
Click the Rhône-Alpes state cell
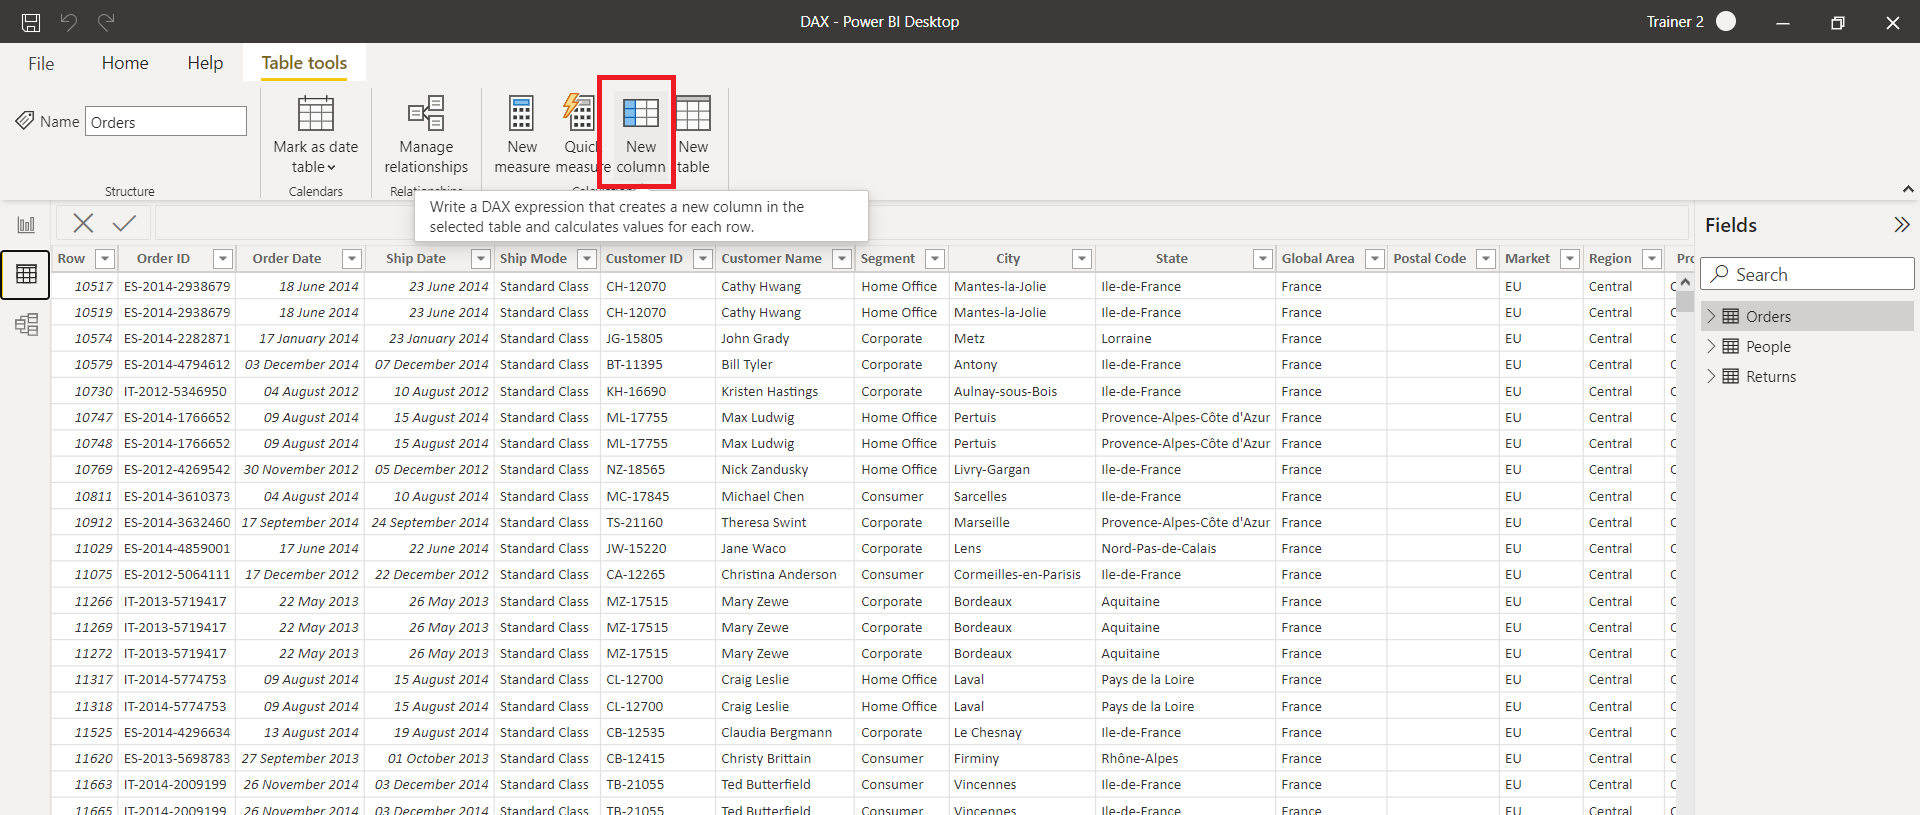pos(1185,758)
